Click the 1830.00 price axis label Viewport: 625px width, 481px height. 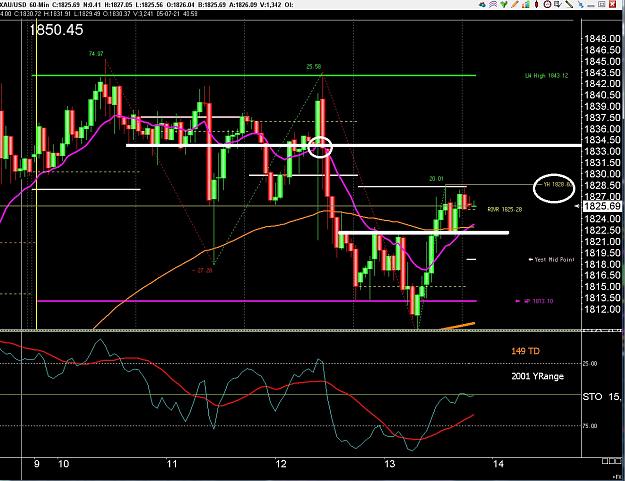click(602, 174)
